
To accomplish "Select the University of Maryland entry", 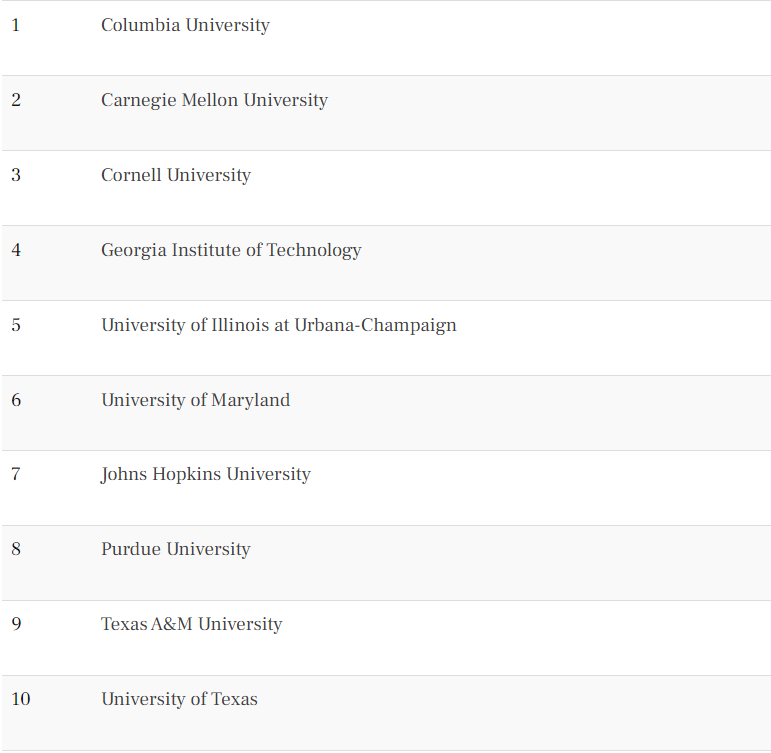I will point(195,400).
